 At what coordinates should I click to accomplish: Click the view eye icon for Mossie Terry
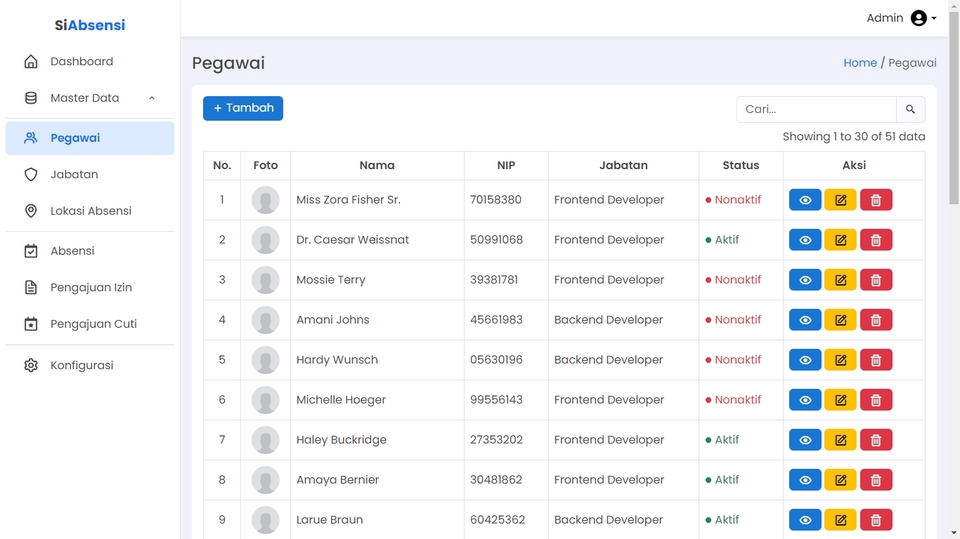(x=805, y=280)
